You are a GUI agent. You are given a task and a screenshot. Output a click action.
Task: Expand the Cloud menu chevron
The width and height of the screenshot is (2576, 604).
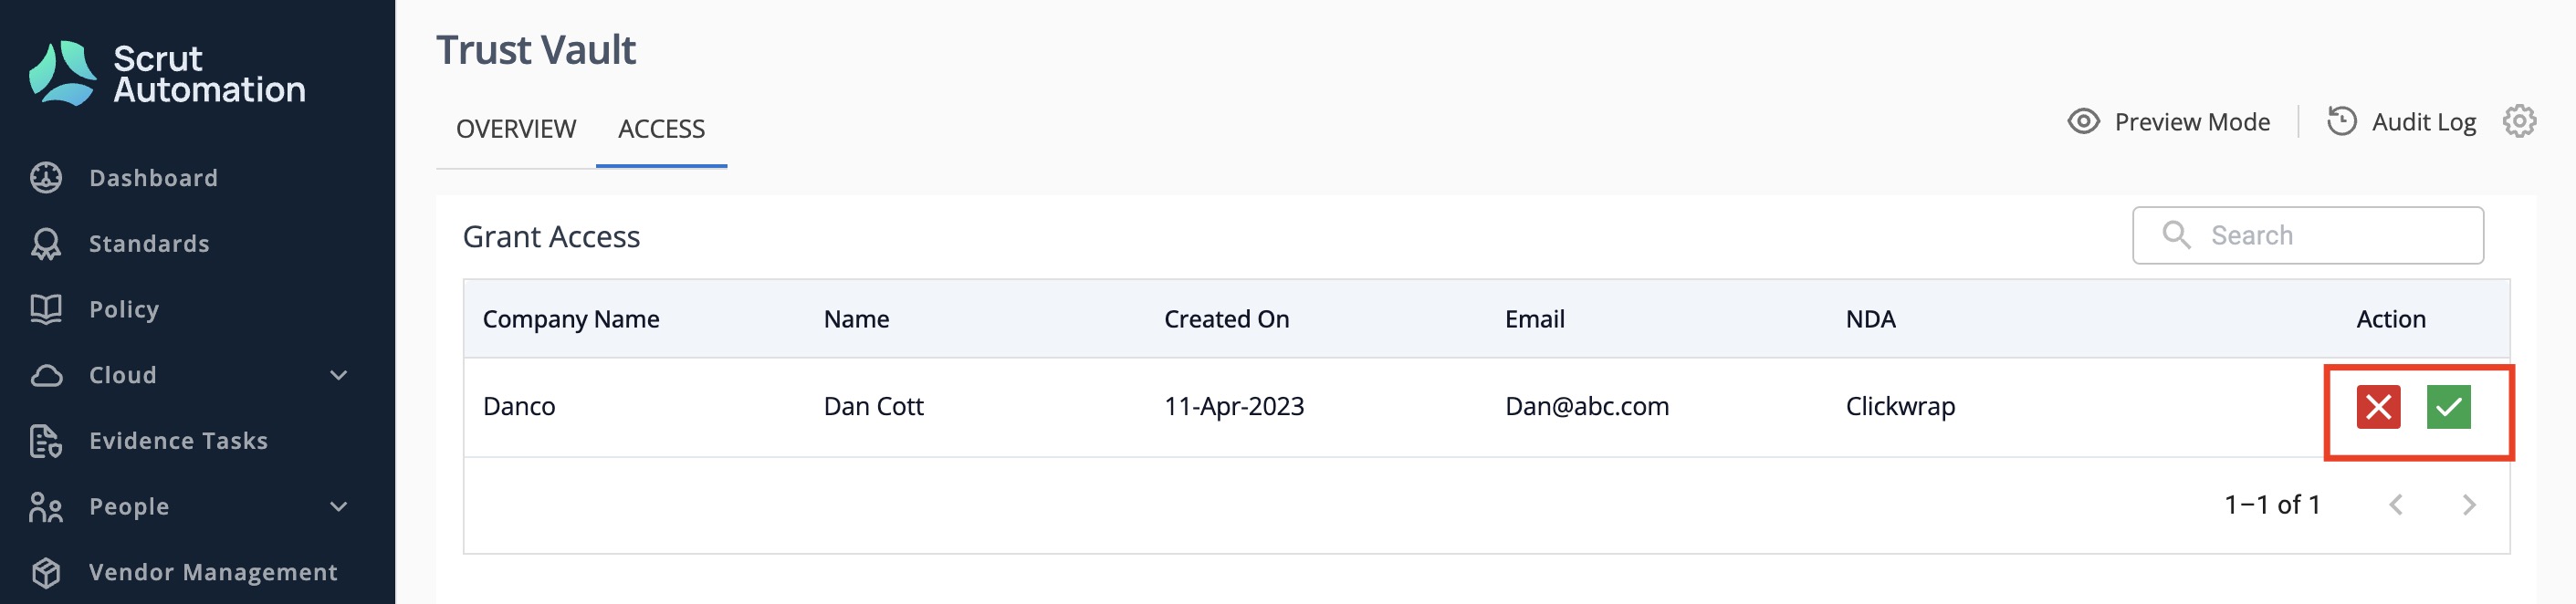339,375
